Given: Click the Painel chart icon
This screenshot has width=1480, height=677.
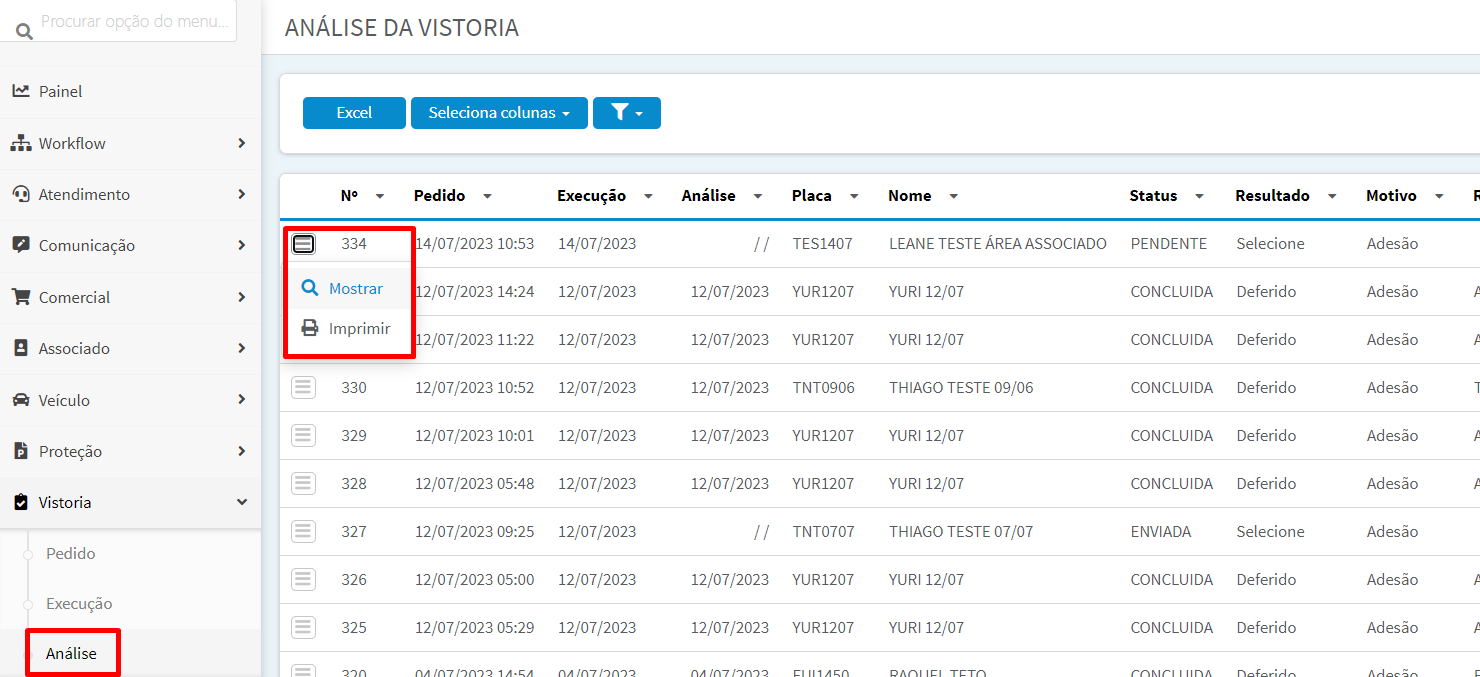Looking at the screenshot, I should pyautogui.click(x=20, y=91).
